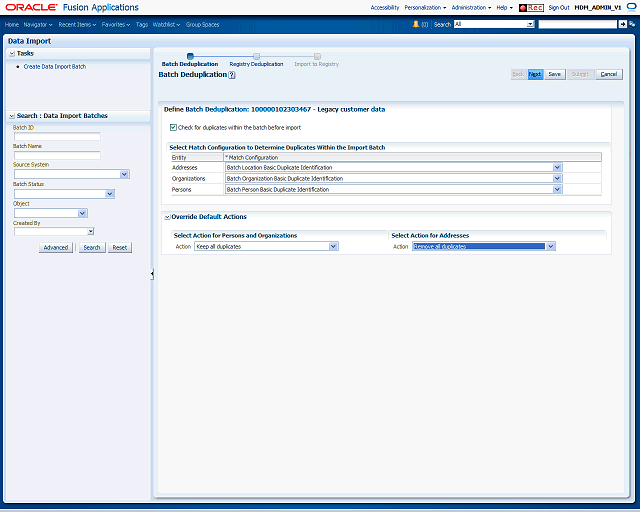Image resolution: width=640 pixels, height=512 pixels.
Task: Click the Reset button
Action: 120,247
